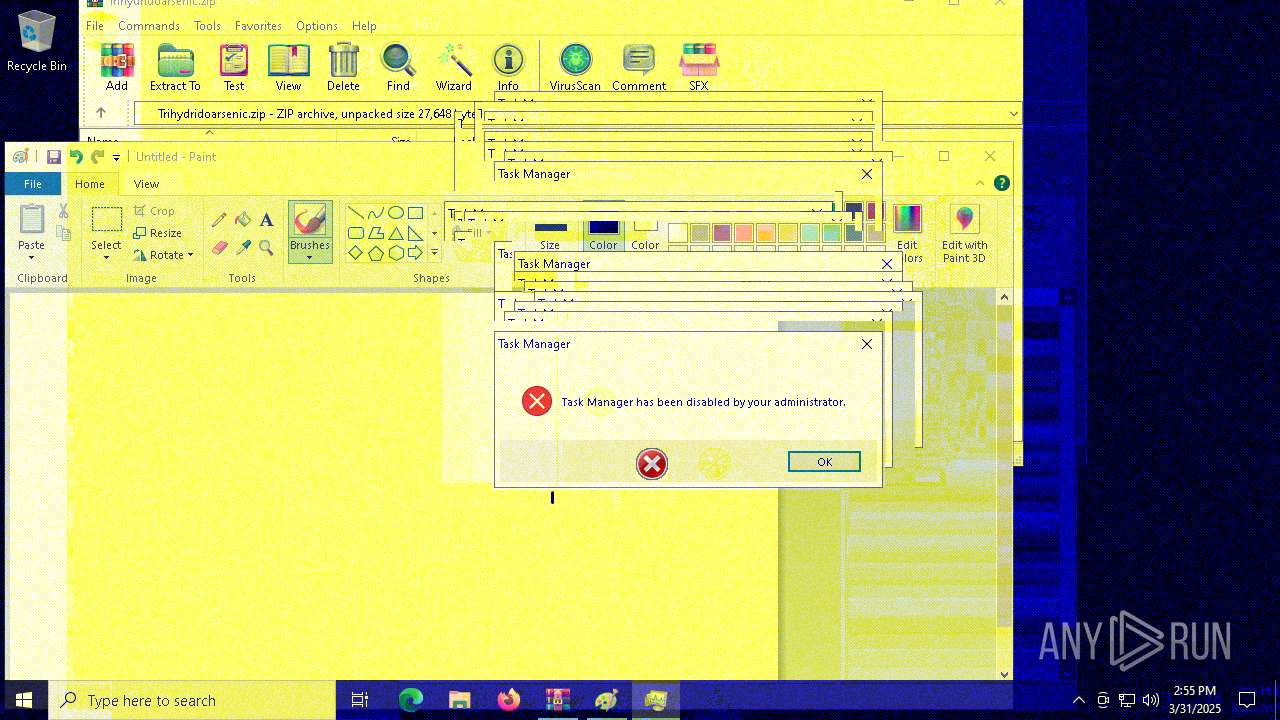
Task: Select Color 2 swatch in Paint
Action: point(645,233)
